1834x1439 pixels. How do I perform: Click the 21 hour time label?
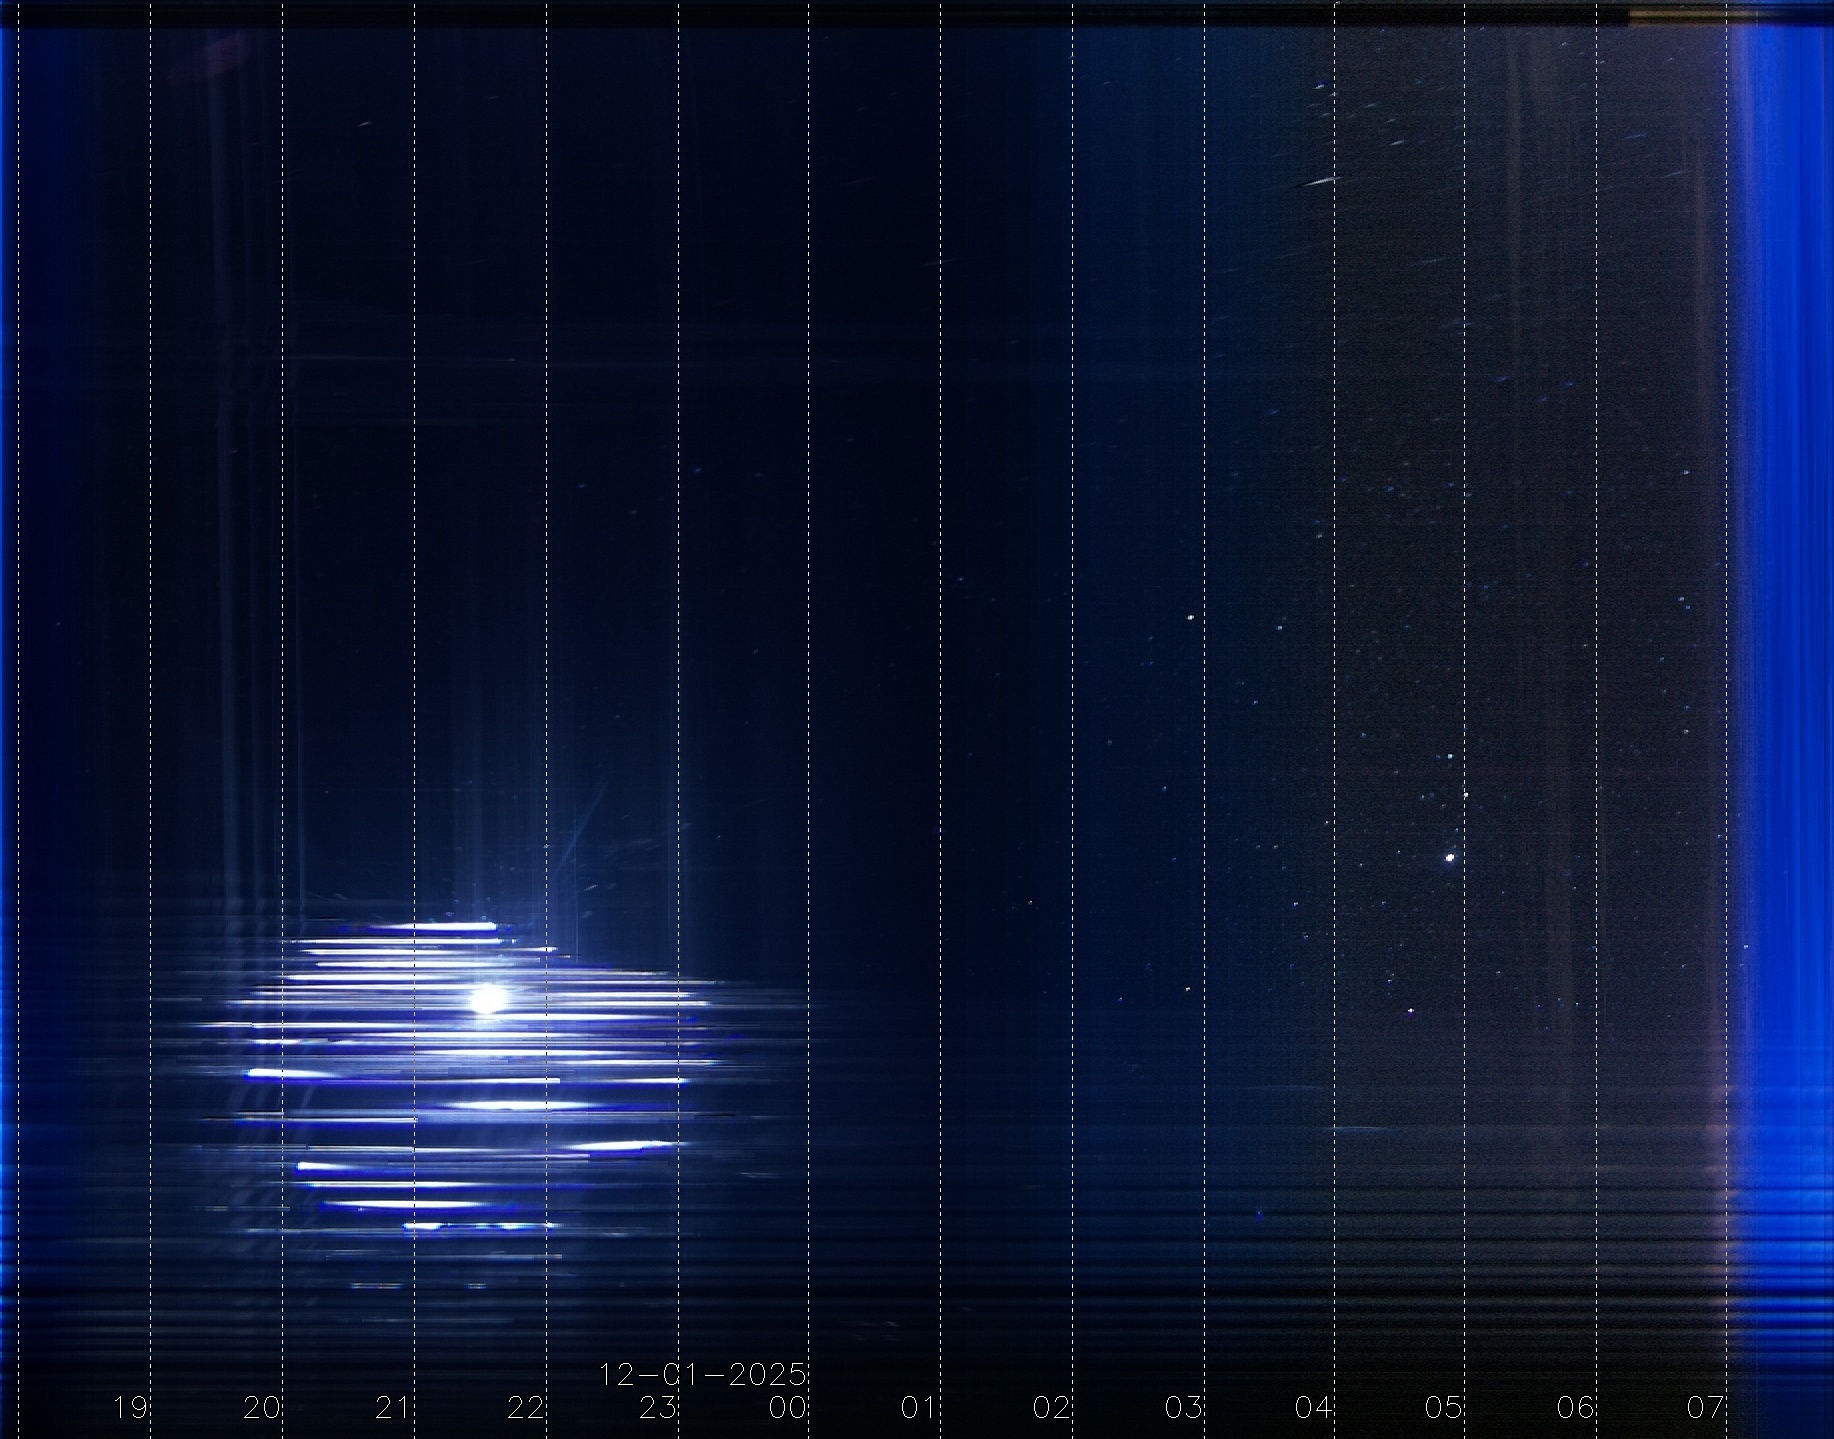pyautogui.click(x=394, y=1408)
